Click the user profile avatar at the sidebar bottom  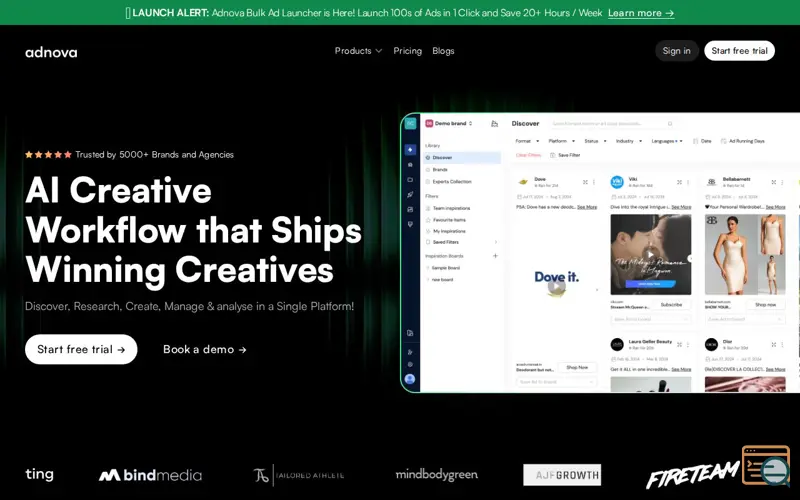pyautogui.click(x=410, y=379)
